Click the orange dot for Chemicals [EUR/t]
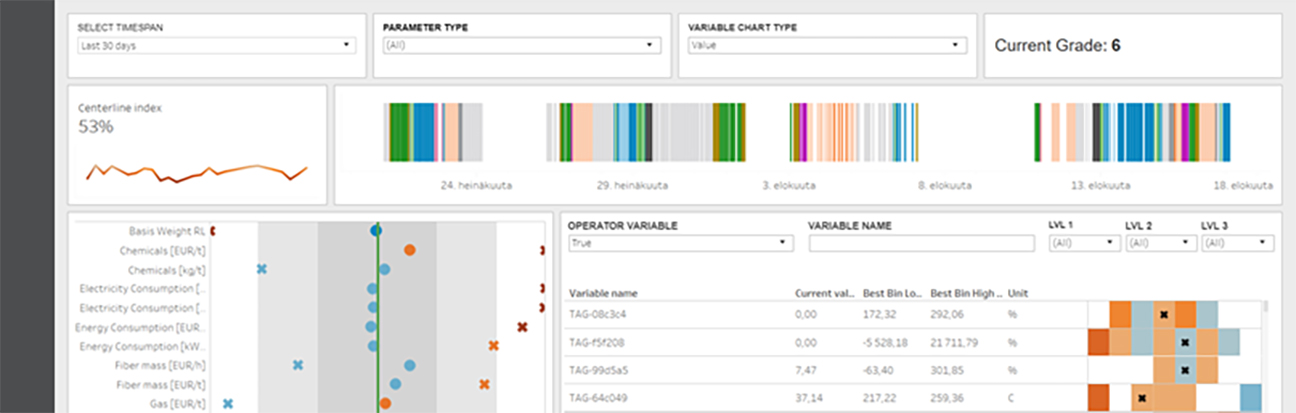Image resolution: width=1296 pixels, height=413 pixels. 410,250
